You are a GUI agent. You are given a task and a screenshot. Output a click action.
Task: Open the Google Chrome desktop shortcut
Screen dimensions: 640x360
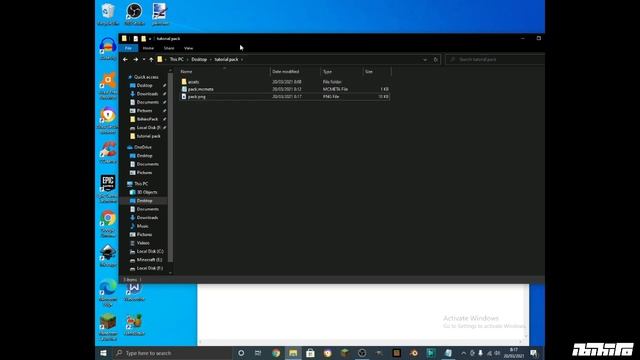click(108, 224)
